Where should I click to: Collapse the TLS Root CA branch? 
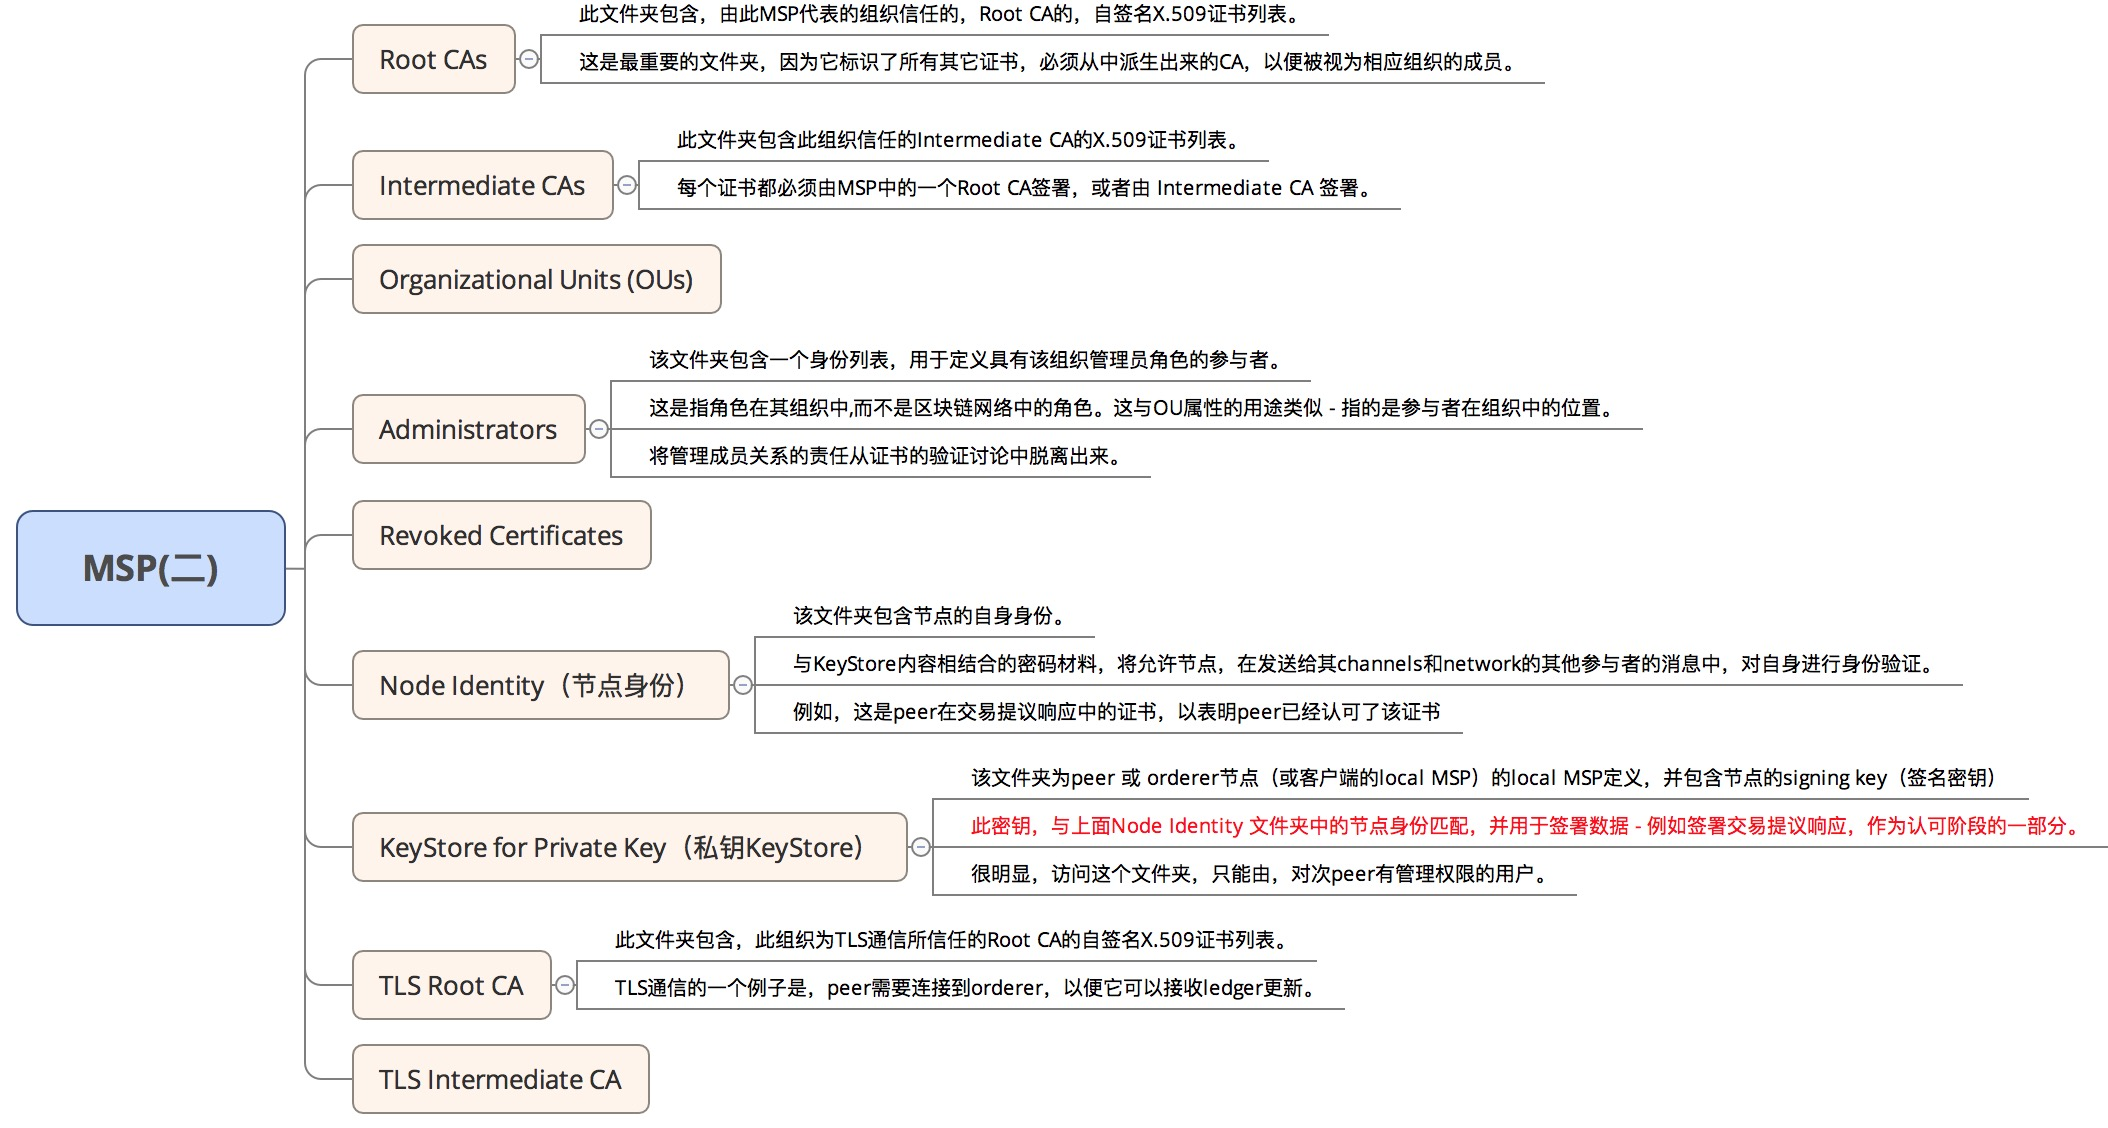click(565, 985)
